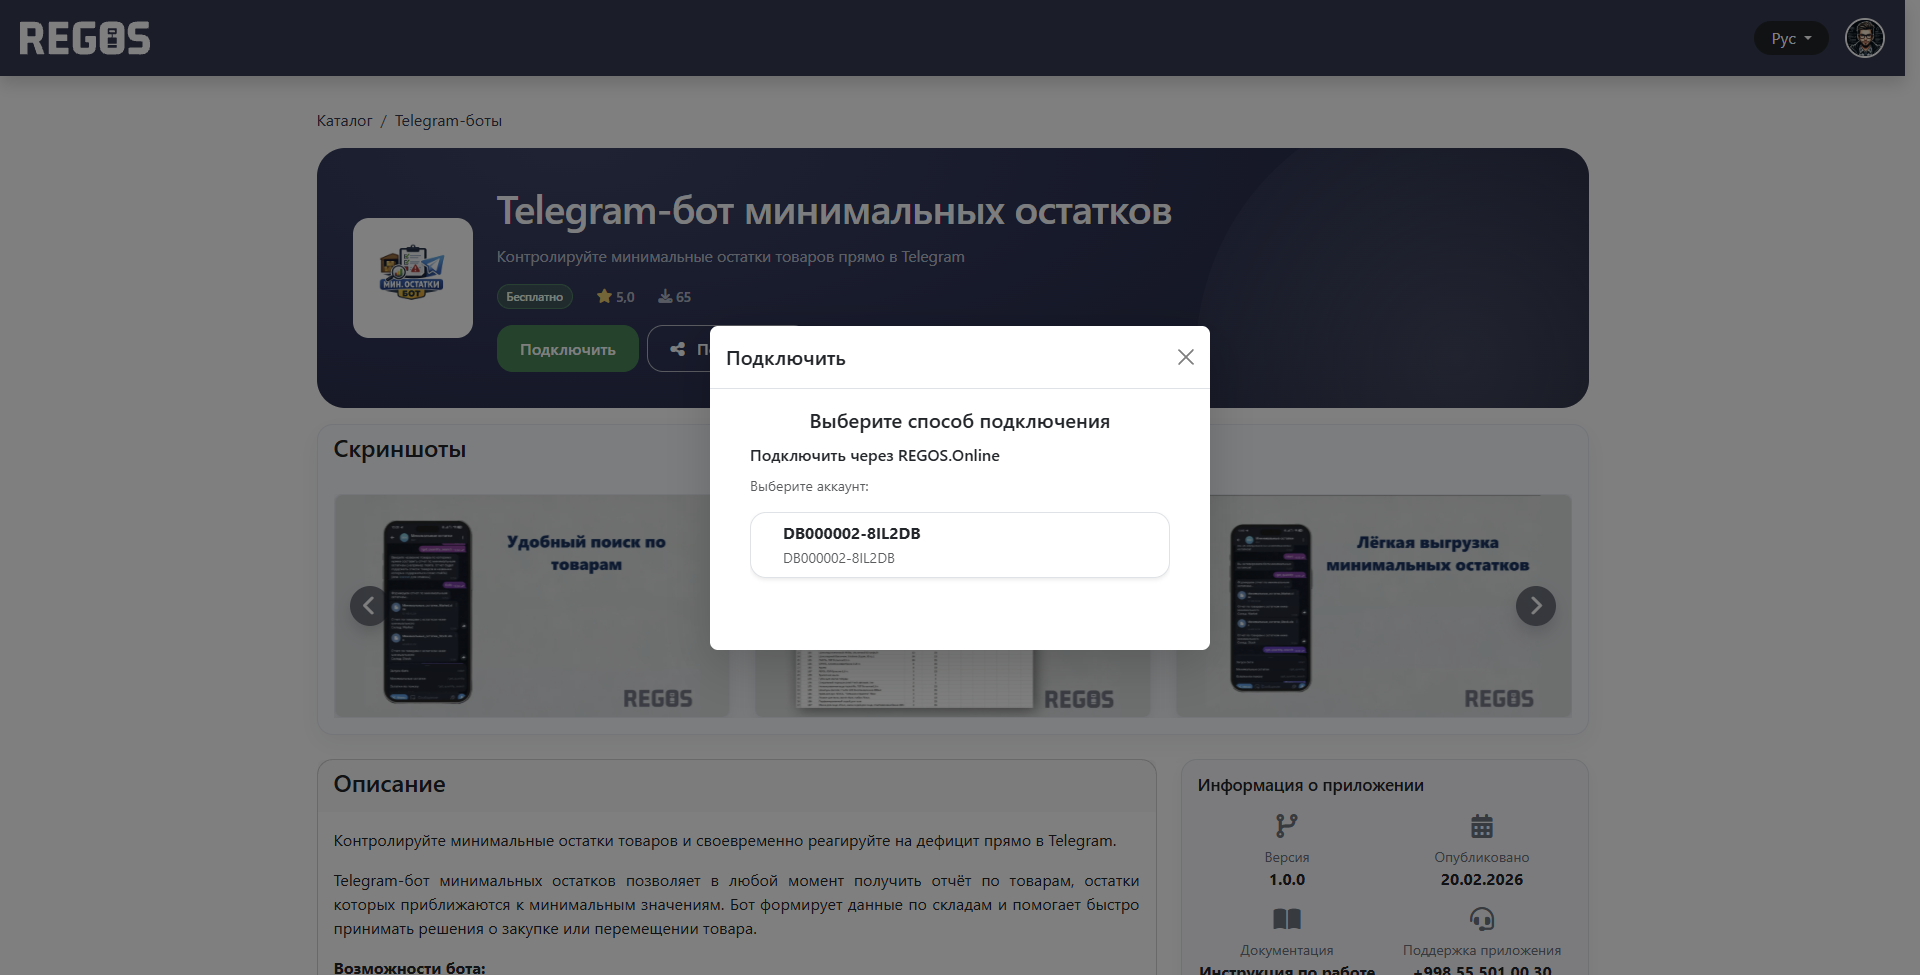
Task: Click the Опубликовано calendar icon
Action: [x=1481, y=826]
